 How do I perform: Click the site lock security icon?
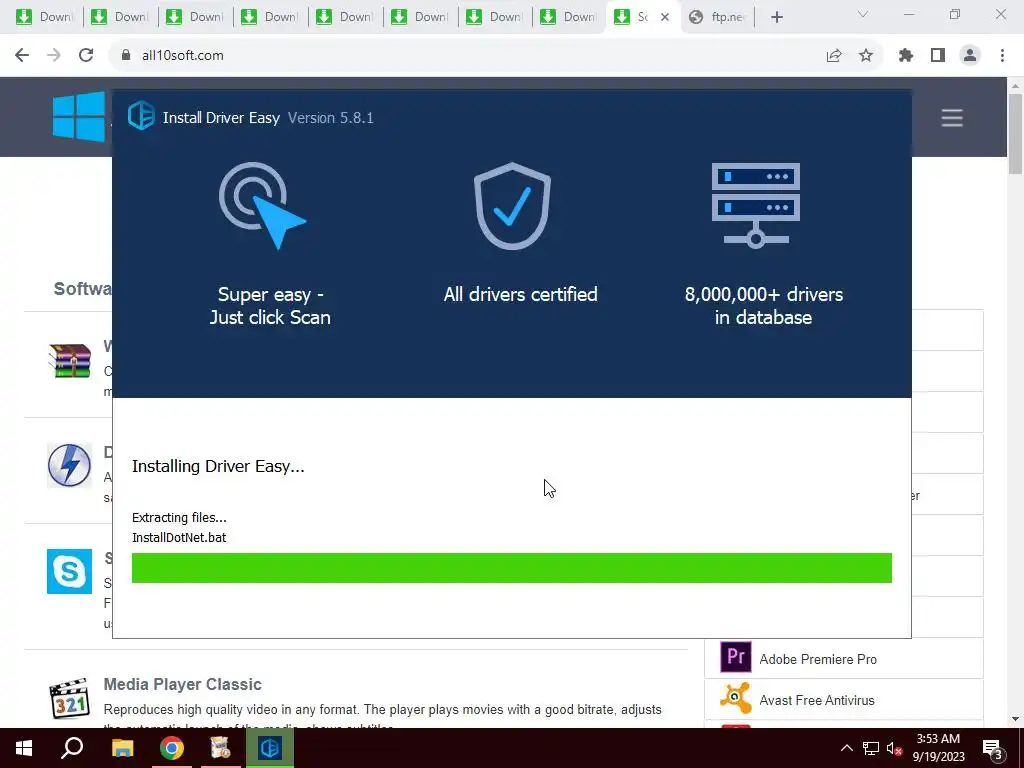click(126, 55)
